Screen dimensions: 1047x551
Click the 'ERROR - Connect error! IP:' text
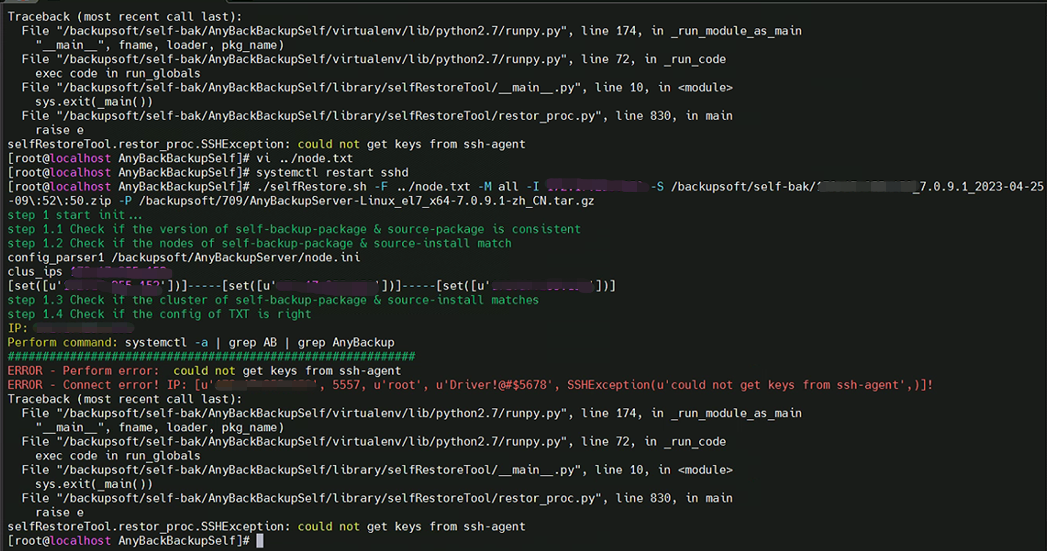pyautogui.click(x=97, y=385)
